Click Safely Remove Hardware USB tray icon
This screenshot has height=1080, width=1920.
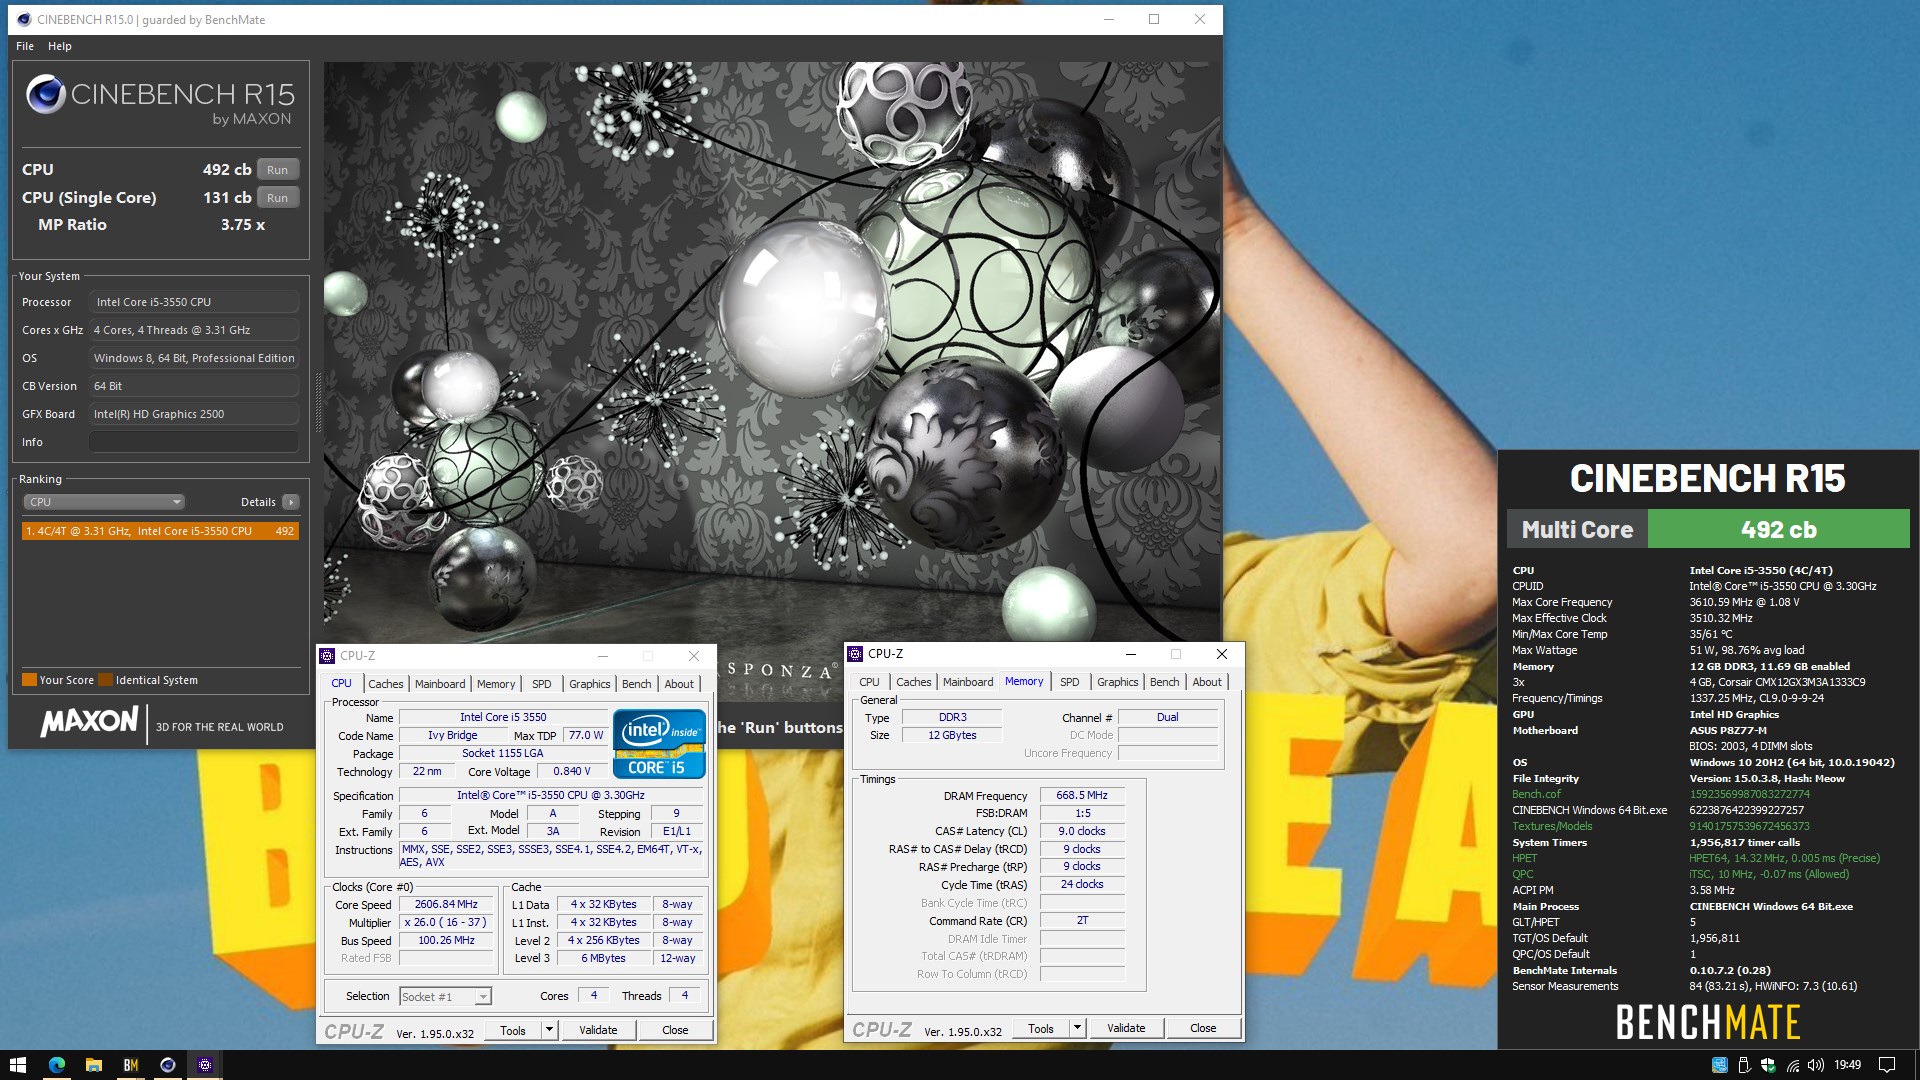click(1744, 1065)
